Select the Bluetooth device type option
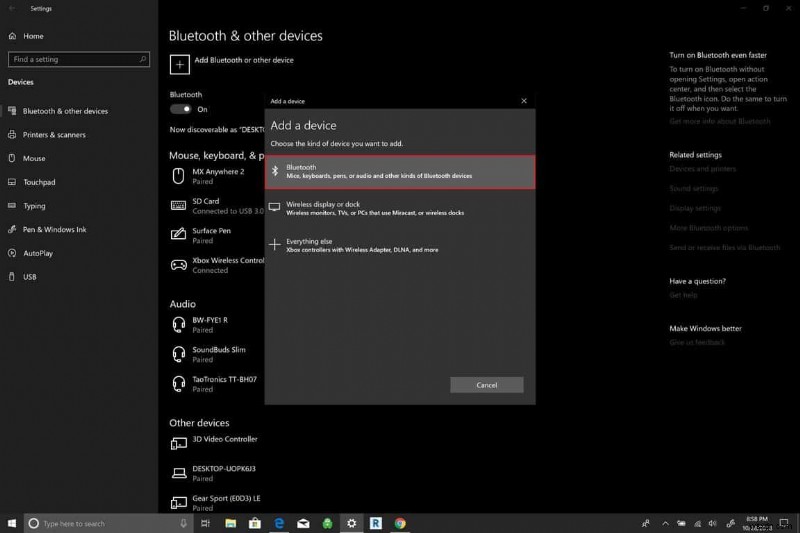The width and height of the screenshot is (800, 533). click(x=399, y=171)
